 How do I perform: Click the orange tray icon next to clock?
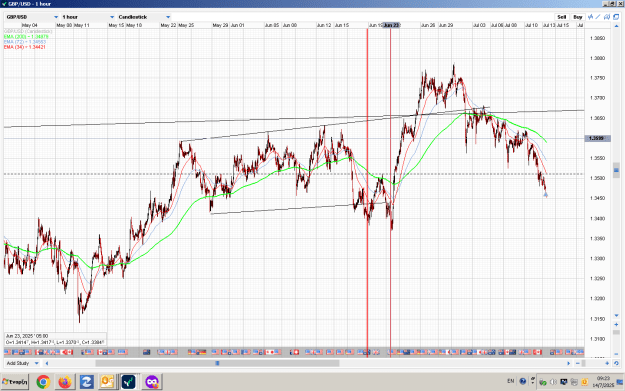[x=585, y=382]
